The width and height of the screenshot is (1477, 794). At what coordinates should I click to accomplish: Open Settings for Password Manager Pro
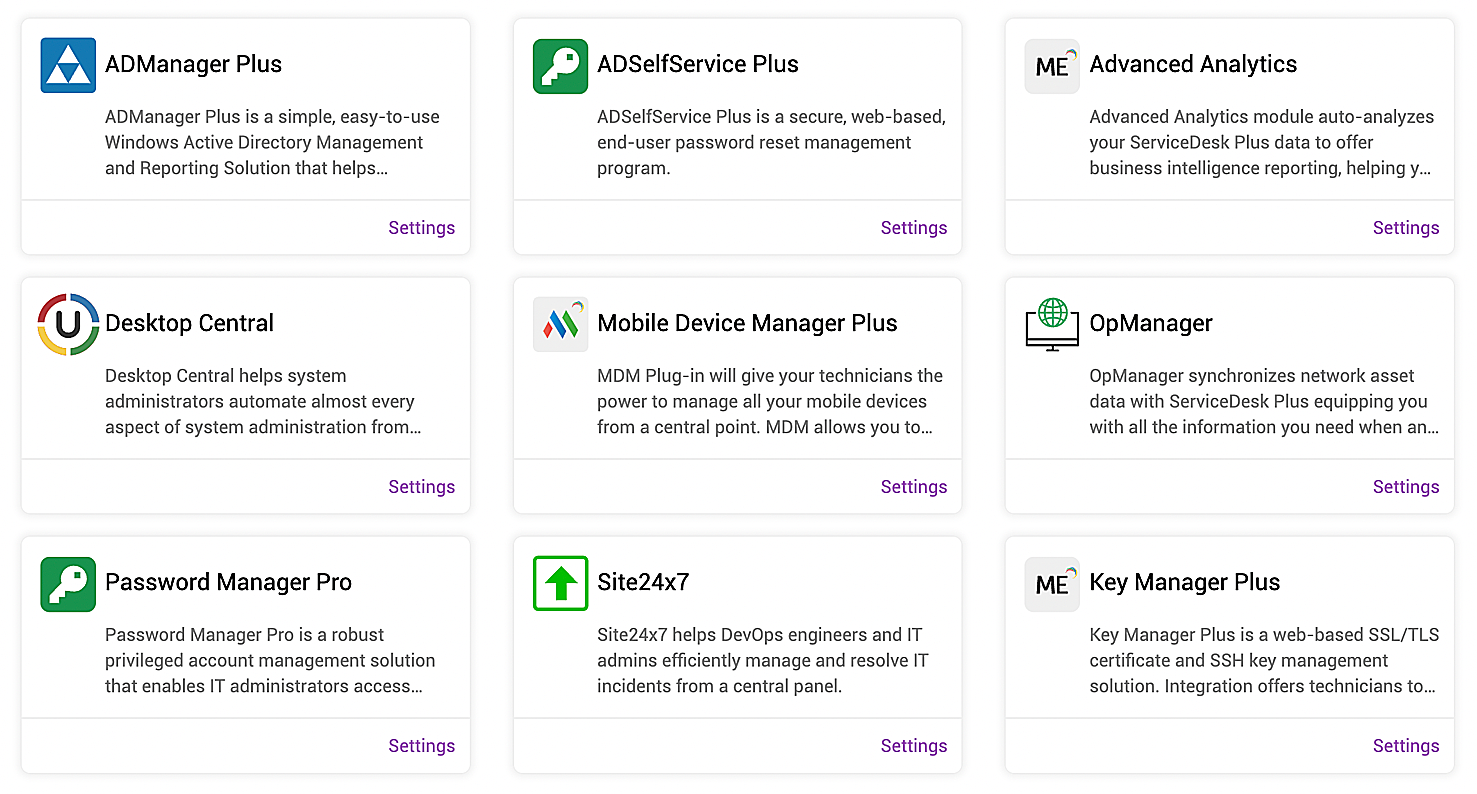point(421,746)
